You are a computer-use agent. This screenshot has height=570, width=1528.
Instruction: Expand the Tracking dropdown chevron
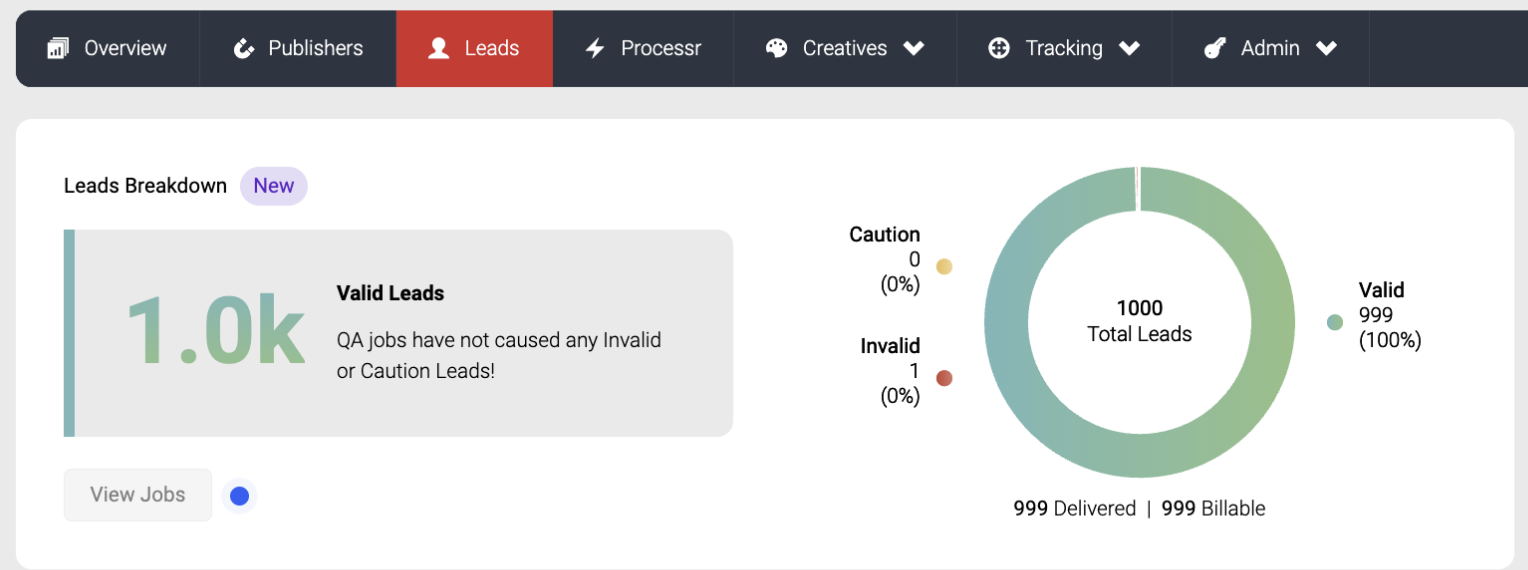pyautogui.click(x=1129, y=48)
